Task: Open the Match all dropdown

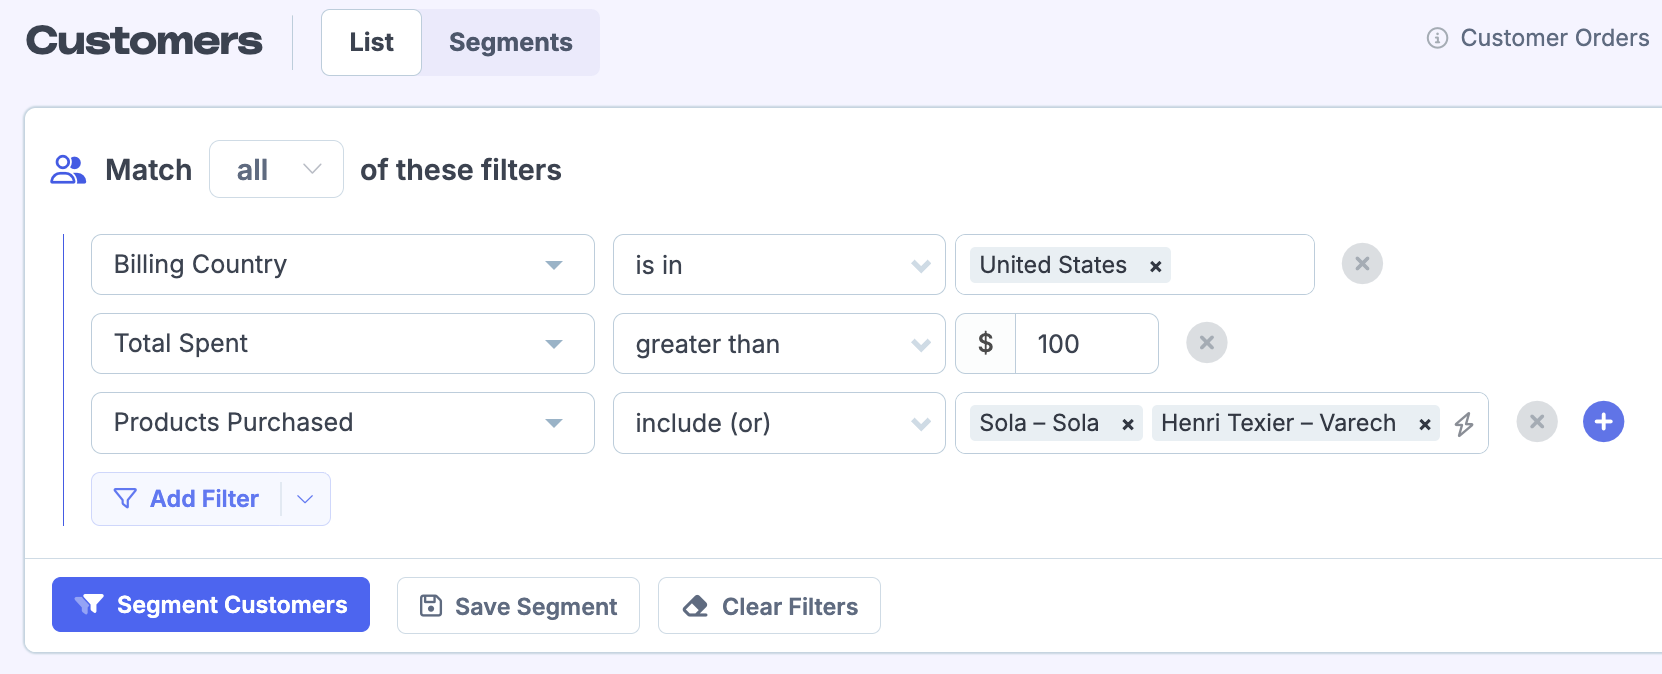Action: coord(276,169)
